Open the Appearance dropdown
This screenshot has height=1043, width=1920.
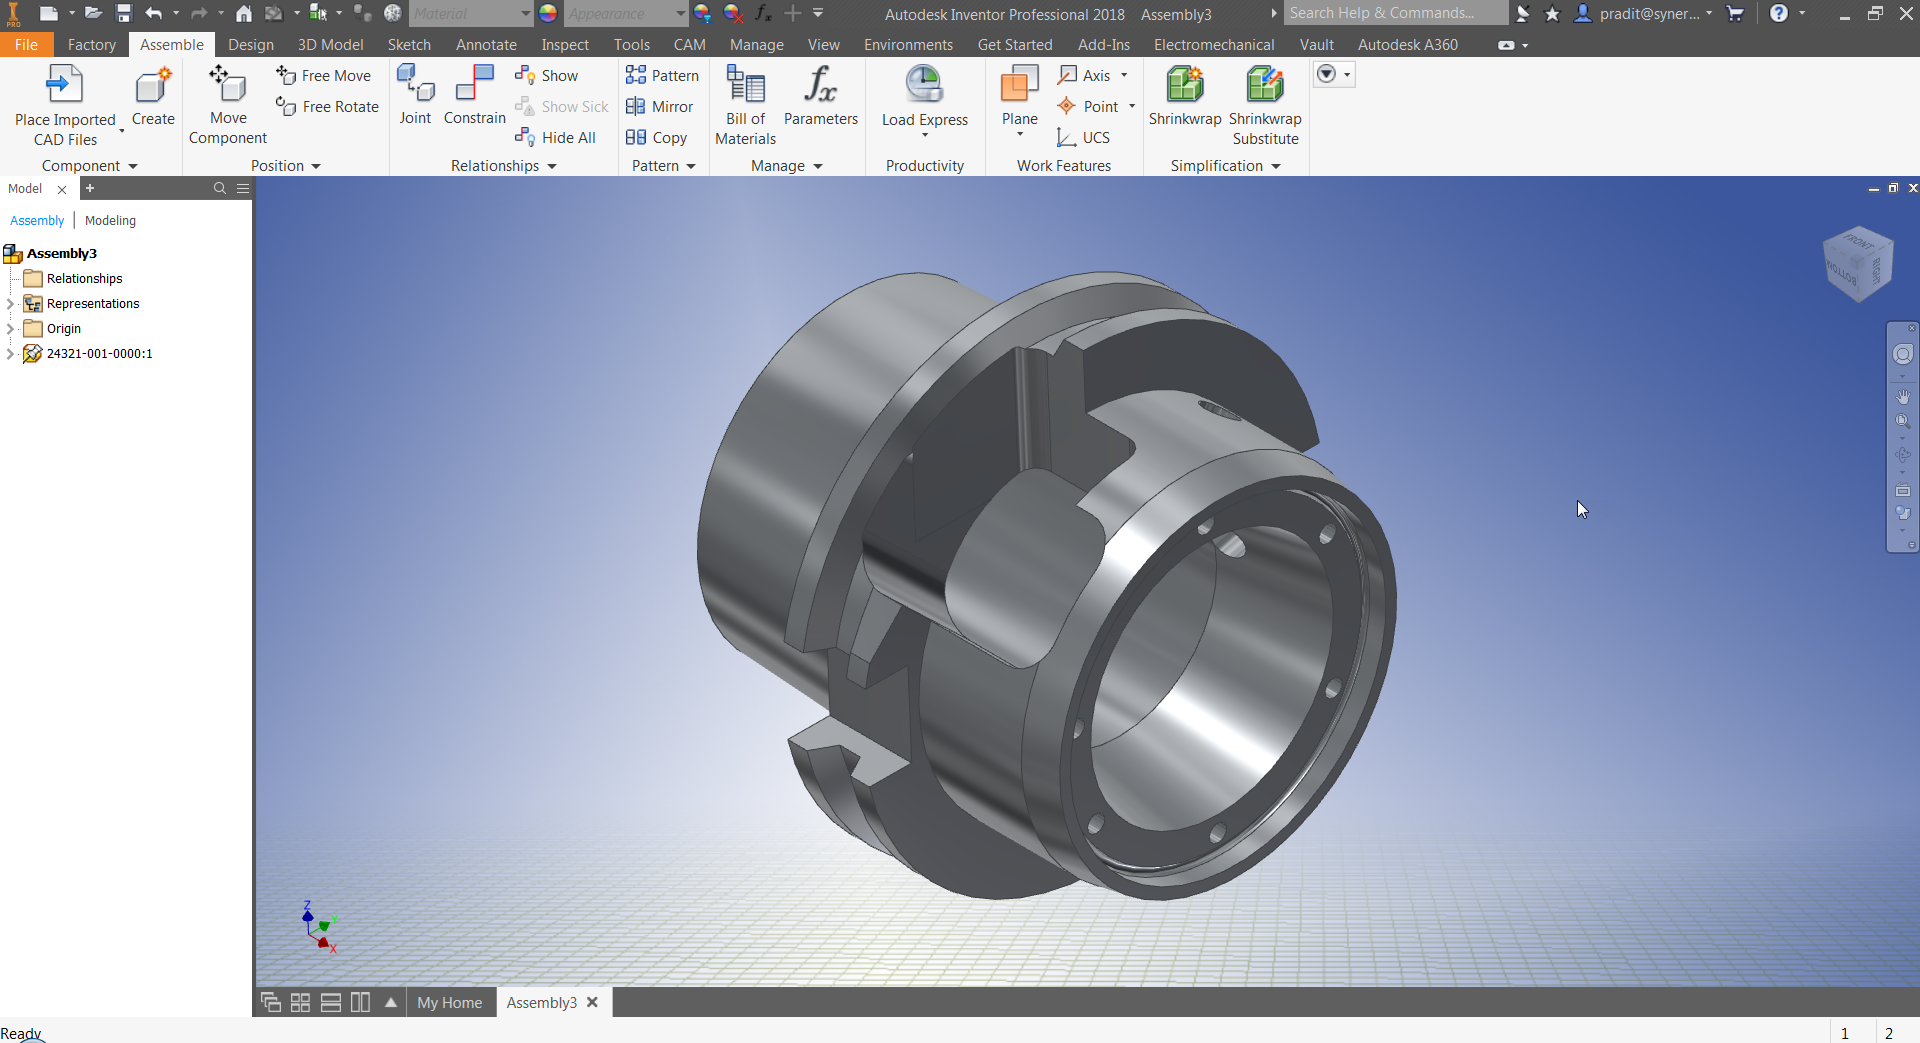pyautogui.click(x=678, y=13)
